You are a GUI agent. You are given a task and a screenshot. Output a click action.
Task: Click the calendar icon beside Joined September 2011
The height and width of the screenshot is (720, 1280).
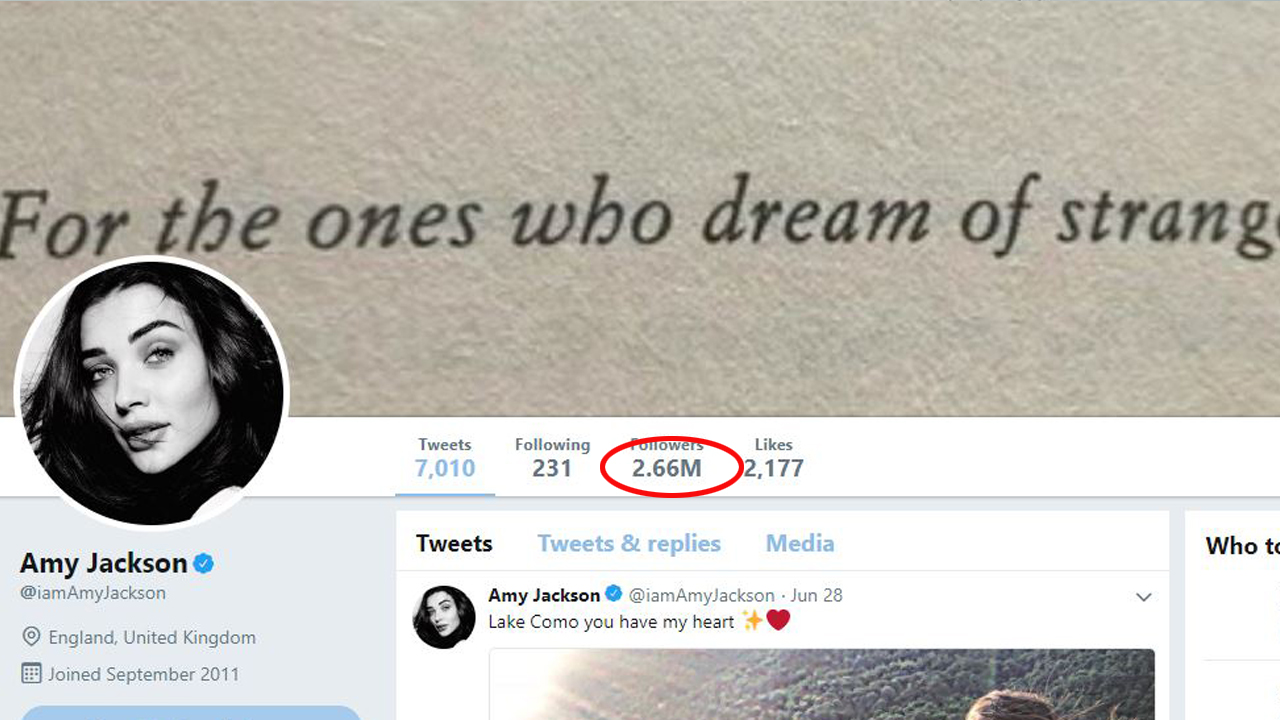(31, 673)
